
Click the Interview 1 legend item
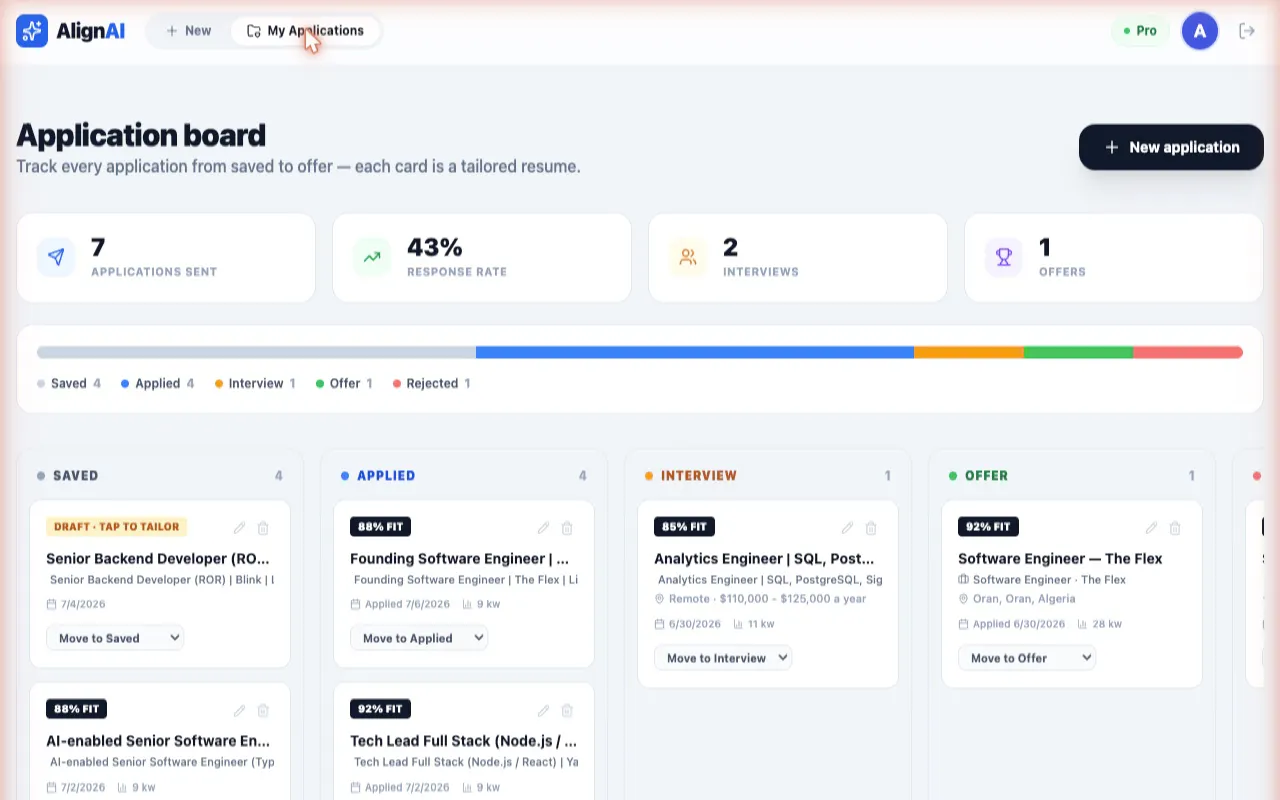coord(255,383)
